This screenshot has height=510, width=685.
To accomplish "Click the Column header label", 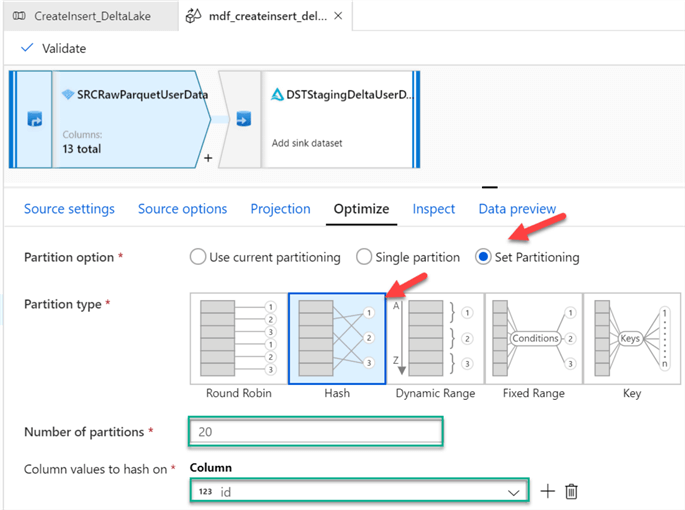I will coord(211,468).
